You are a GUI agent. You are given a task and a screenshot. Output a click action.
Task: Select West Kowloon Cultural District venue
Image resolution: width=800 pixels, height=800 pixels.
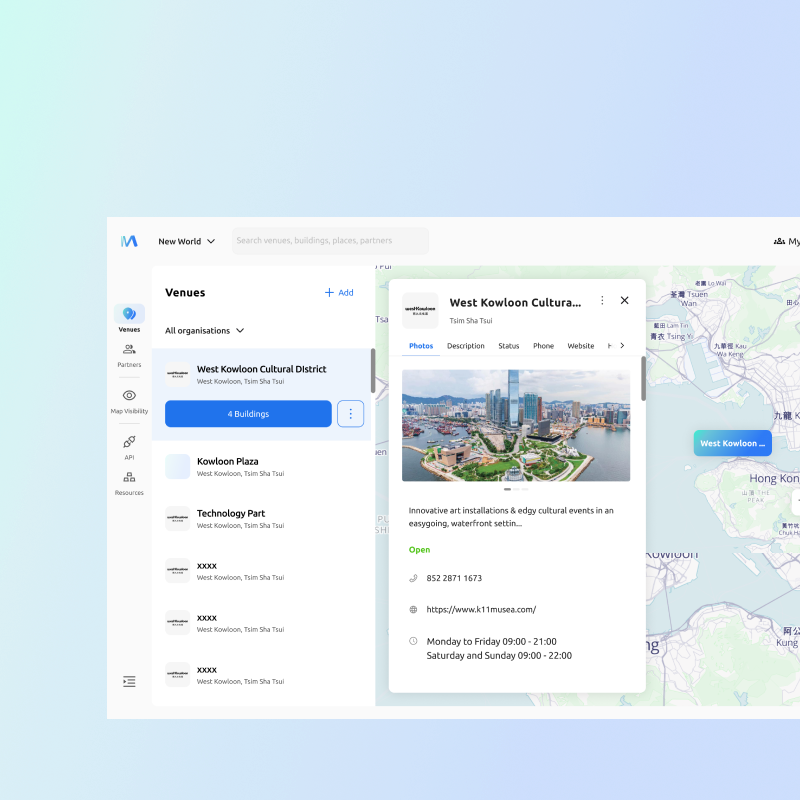(x=261, y=374)
